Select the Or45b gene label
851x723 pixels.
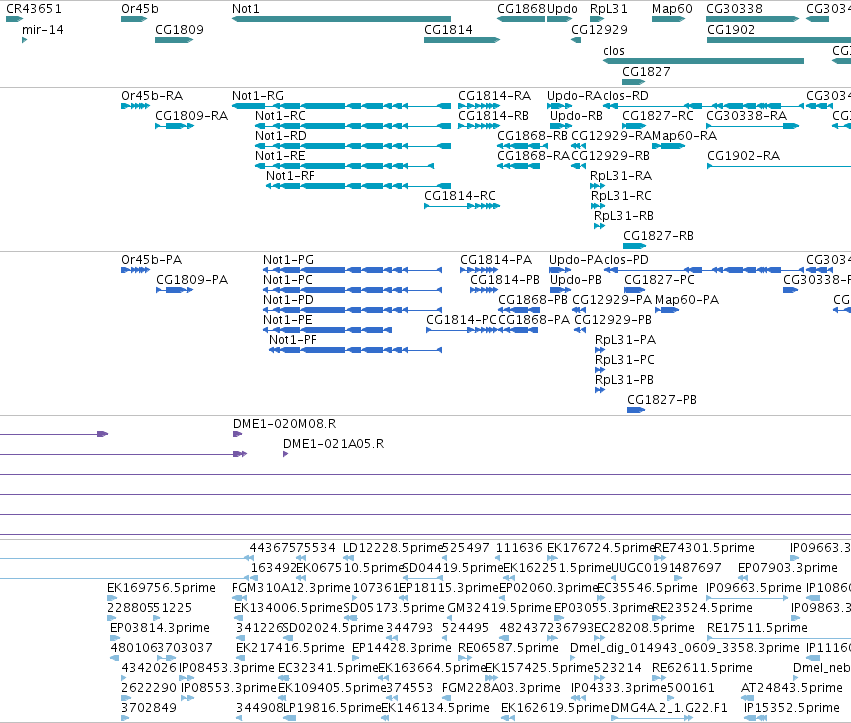140,9
